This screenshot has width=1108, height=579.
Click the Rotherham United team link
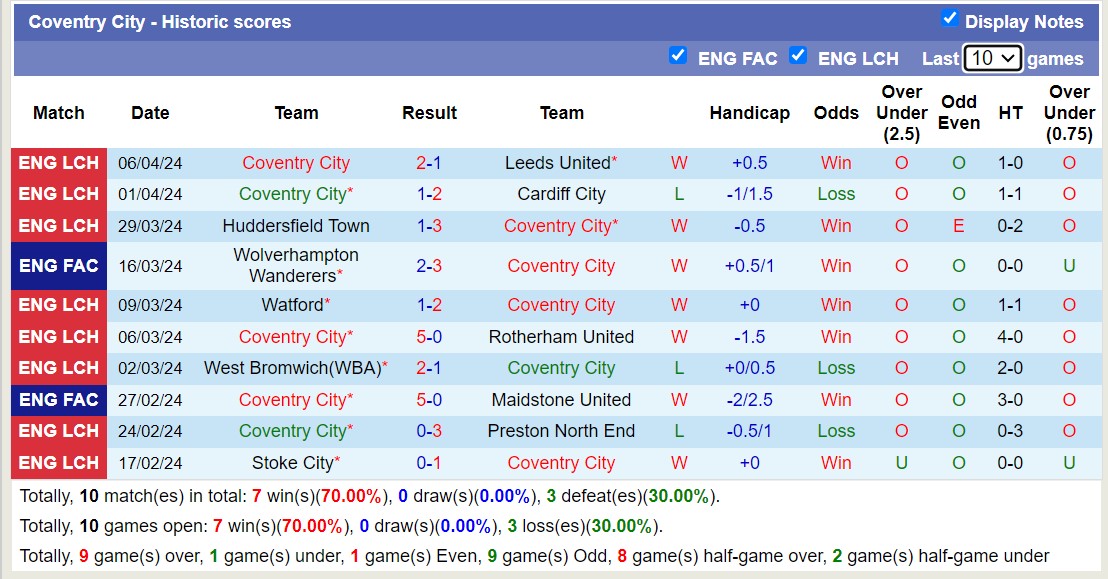(562, 337)
